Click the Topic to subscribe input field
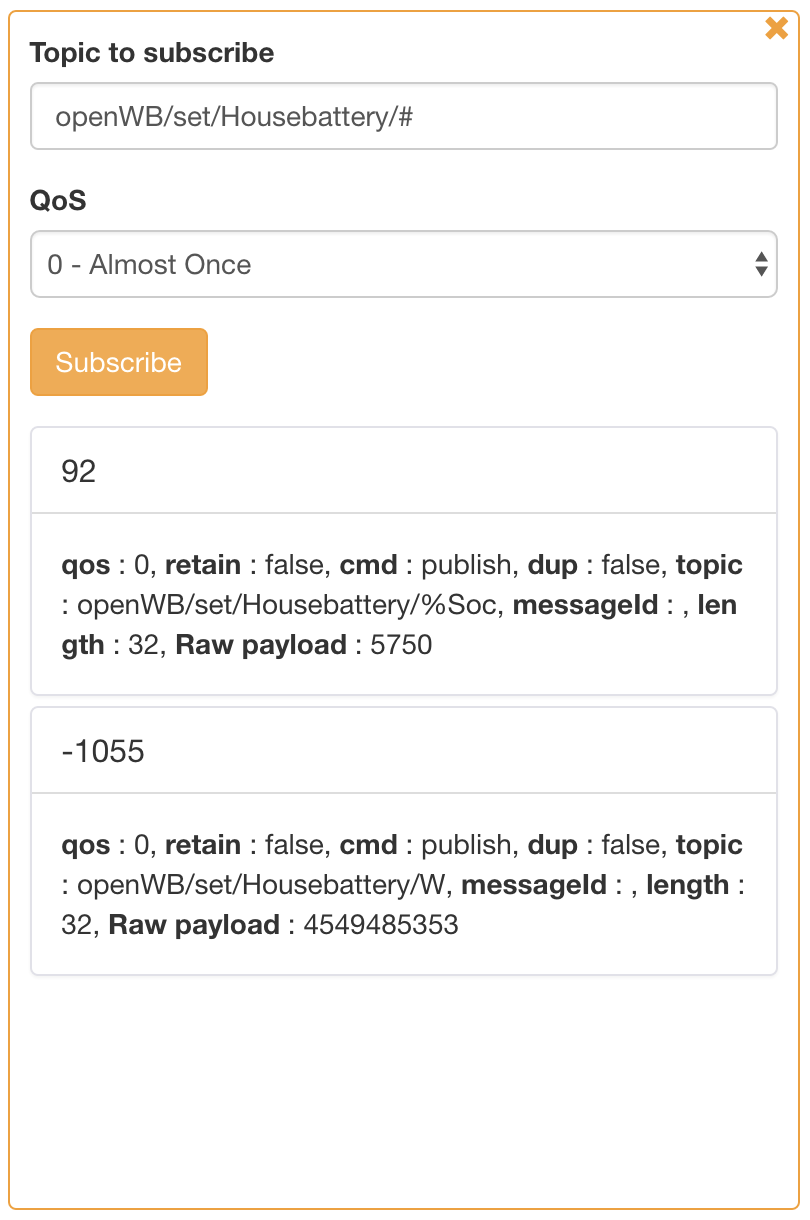The width and height of the screenshot is (810, 1220). [x=403, y=117]
